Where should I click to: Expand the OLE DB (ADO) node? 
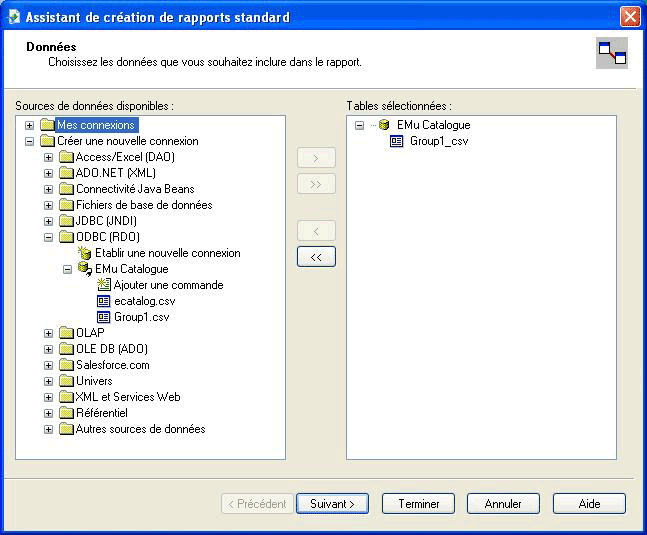[49, 349]
